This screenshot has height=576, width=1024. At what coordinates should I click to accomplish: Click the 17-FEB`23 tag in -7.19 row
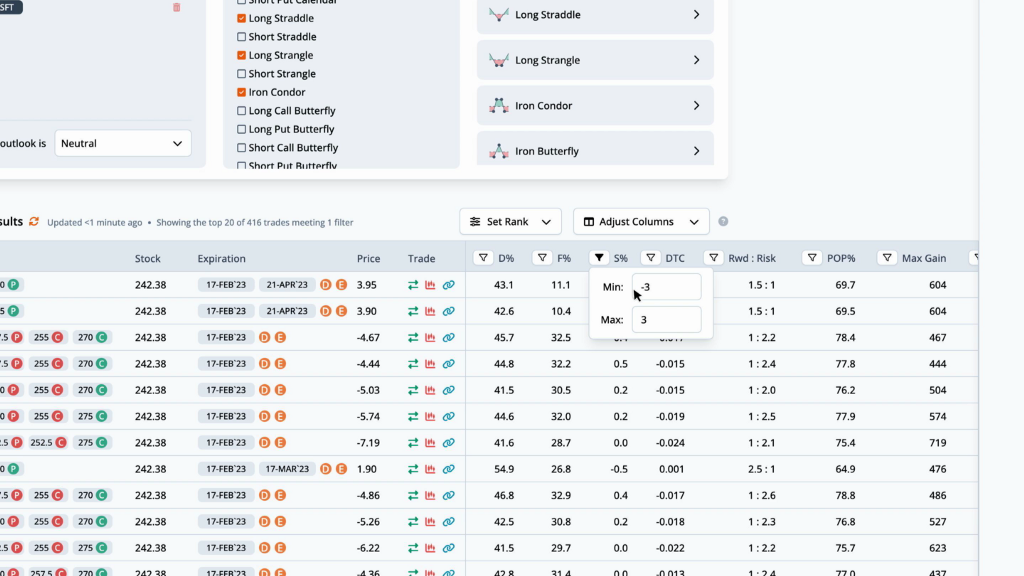point(226,443)
